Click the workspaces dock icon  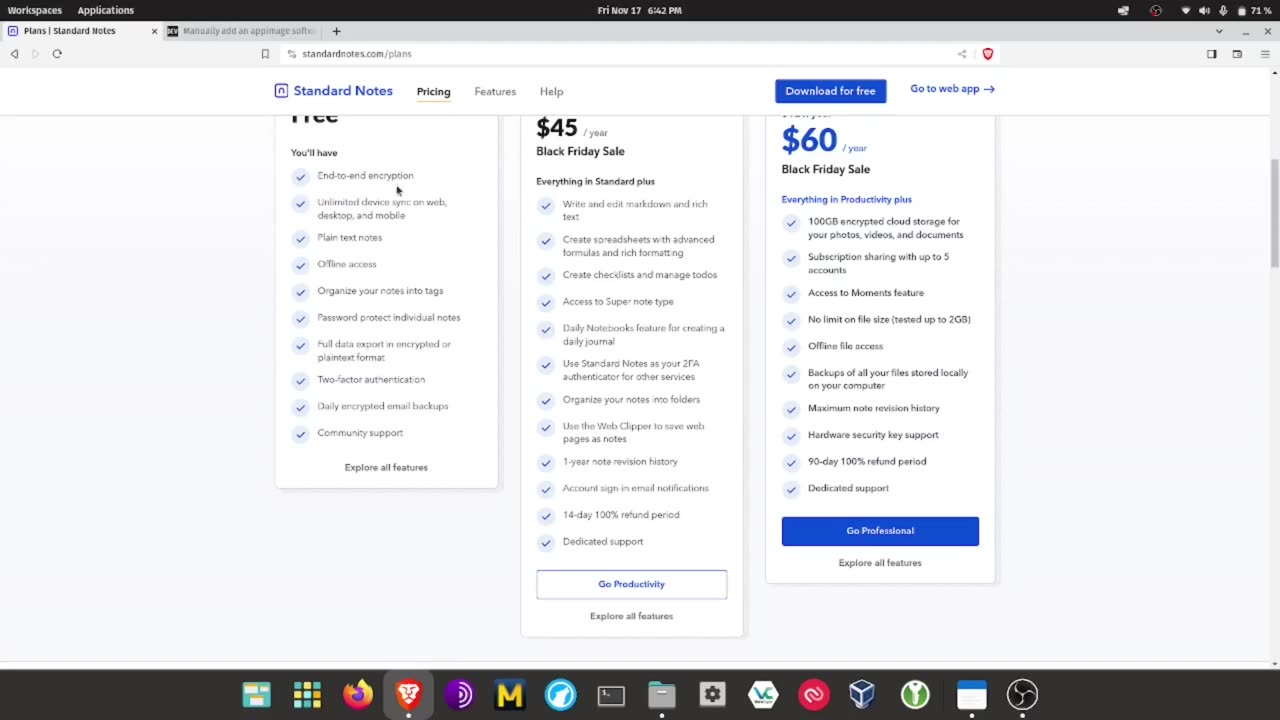[257, 694]
